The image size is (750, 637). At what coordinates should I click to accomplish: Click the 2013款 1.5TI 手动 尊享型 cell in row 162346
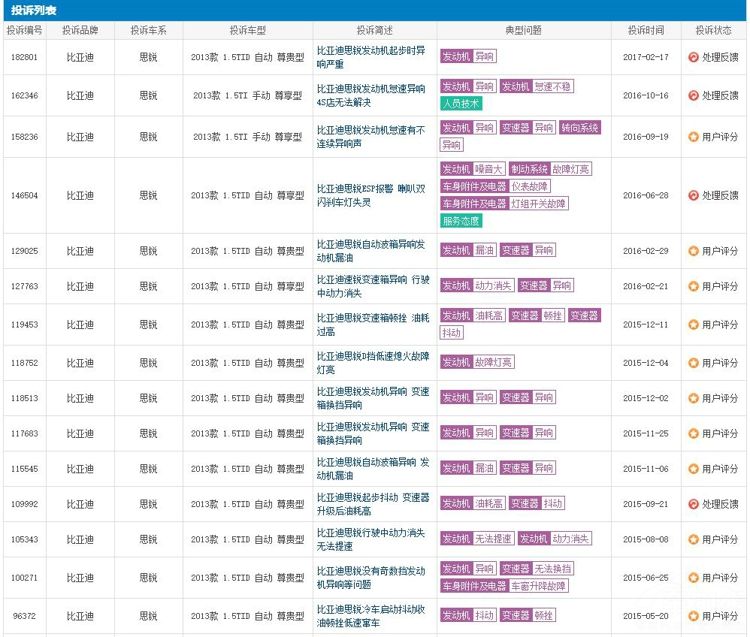(x=248, y=95)
